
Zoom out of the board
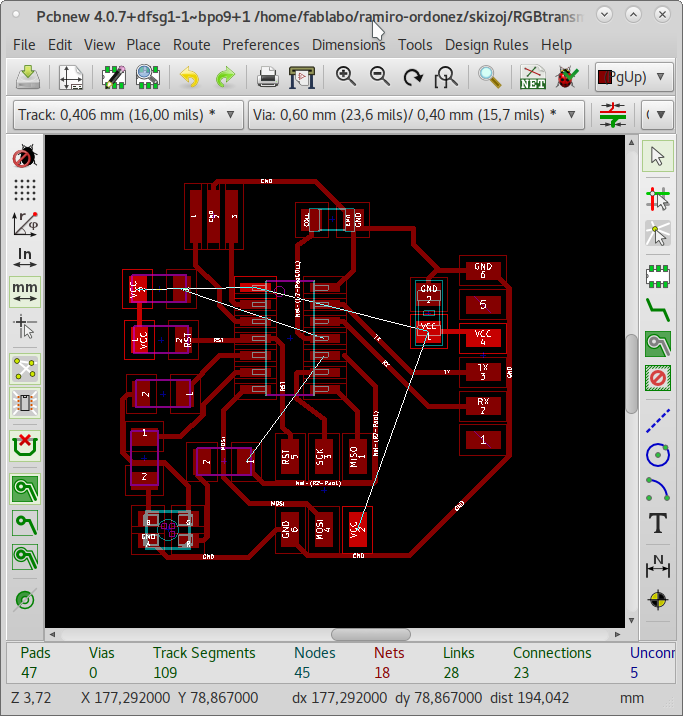379,77
